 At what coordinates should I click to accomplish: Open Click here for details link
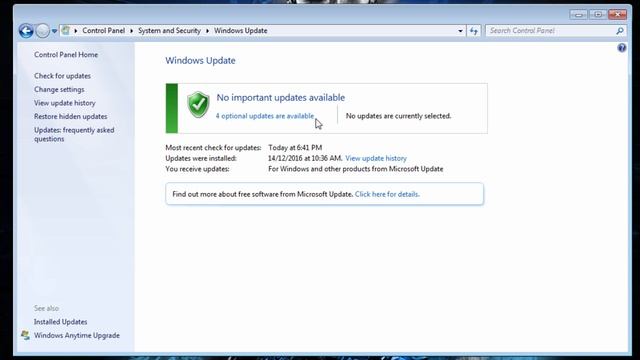tap(387, 194)
